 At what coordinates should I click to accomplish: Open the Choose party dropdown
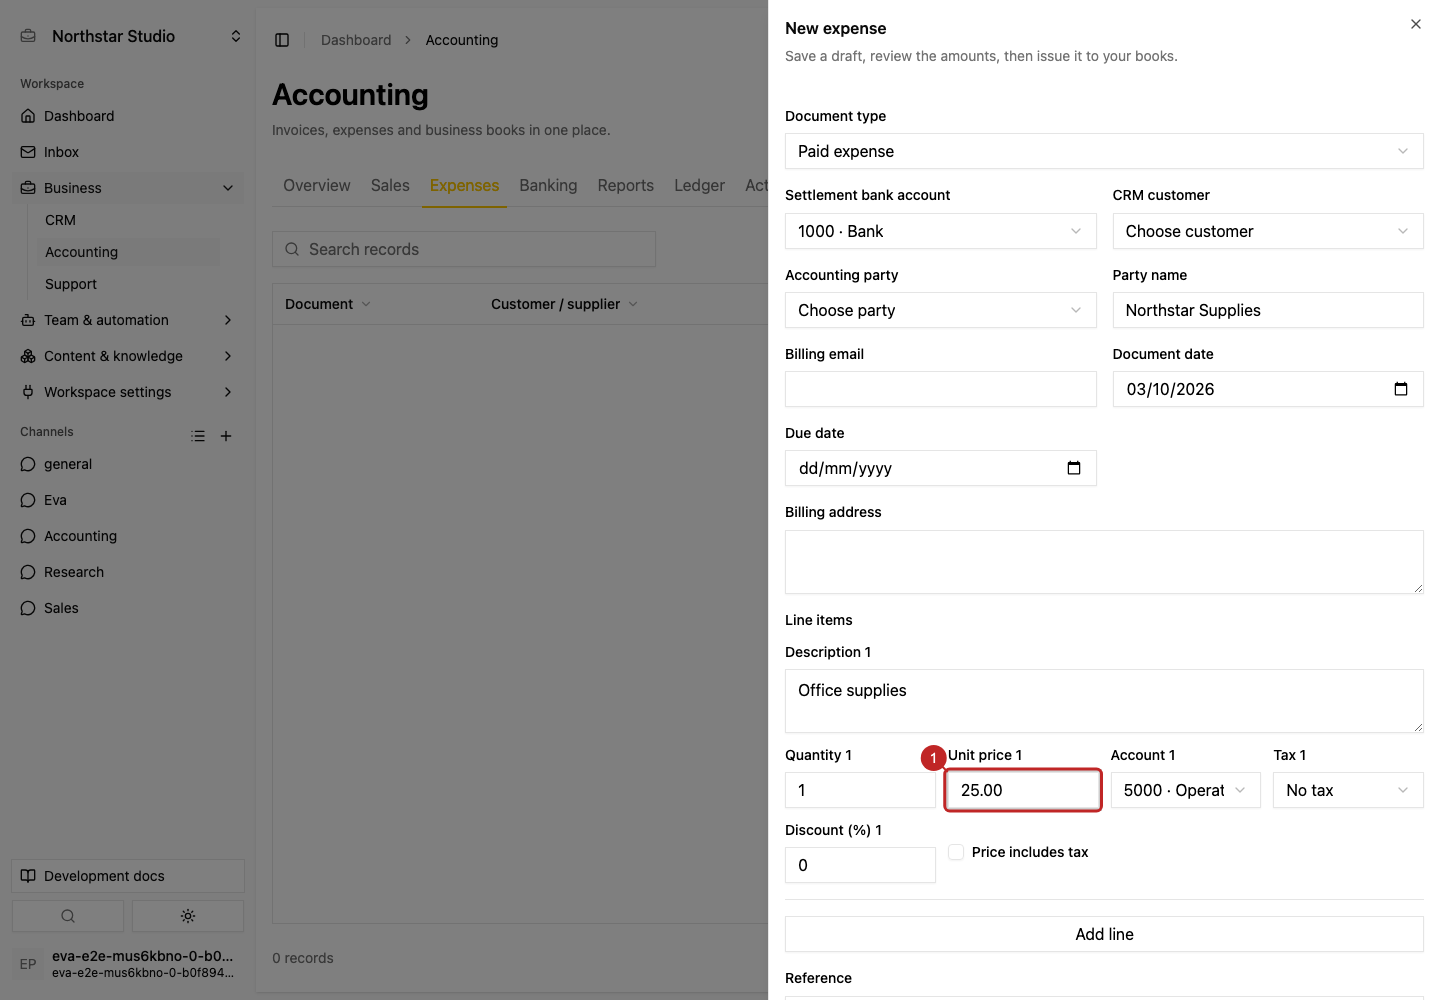click(940, 310)
